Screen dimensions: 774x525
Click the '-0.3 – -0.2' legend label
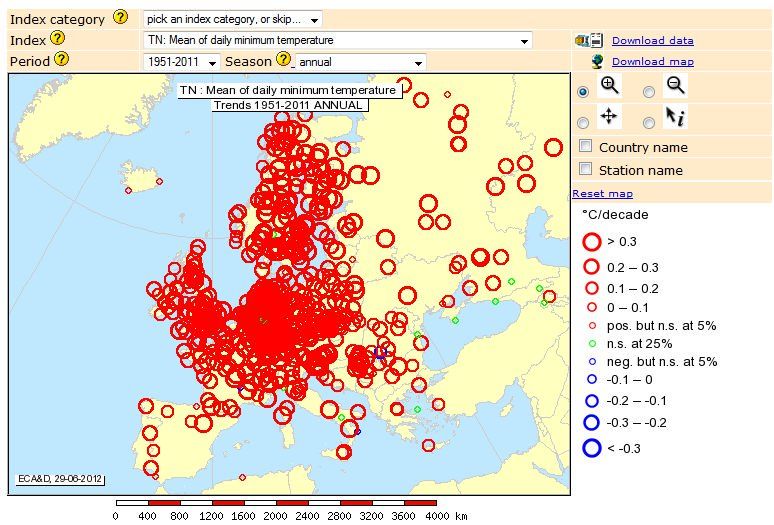(636, 423)
